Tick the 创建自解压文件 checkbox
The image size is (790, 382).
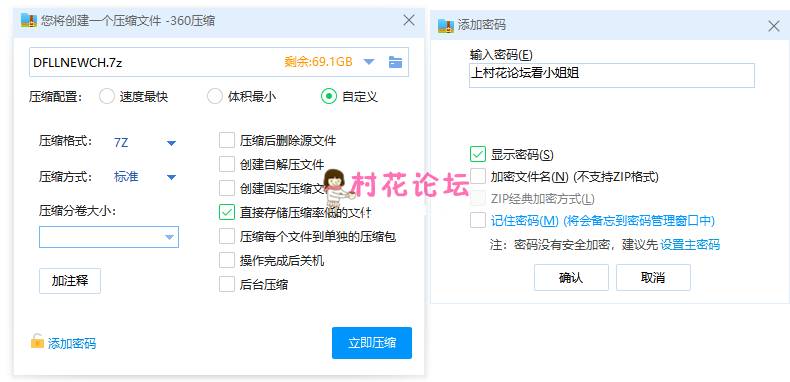tap(227, 164)
